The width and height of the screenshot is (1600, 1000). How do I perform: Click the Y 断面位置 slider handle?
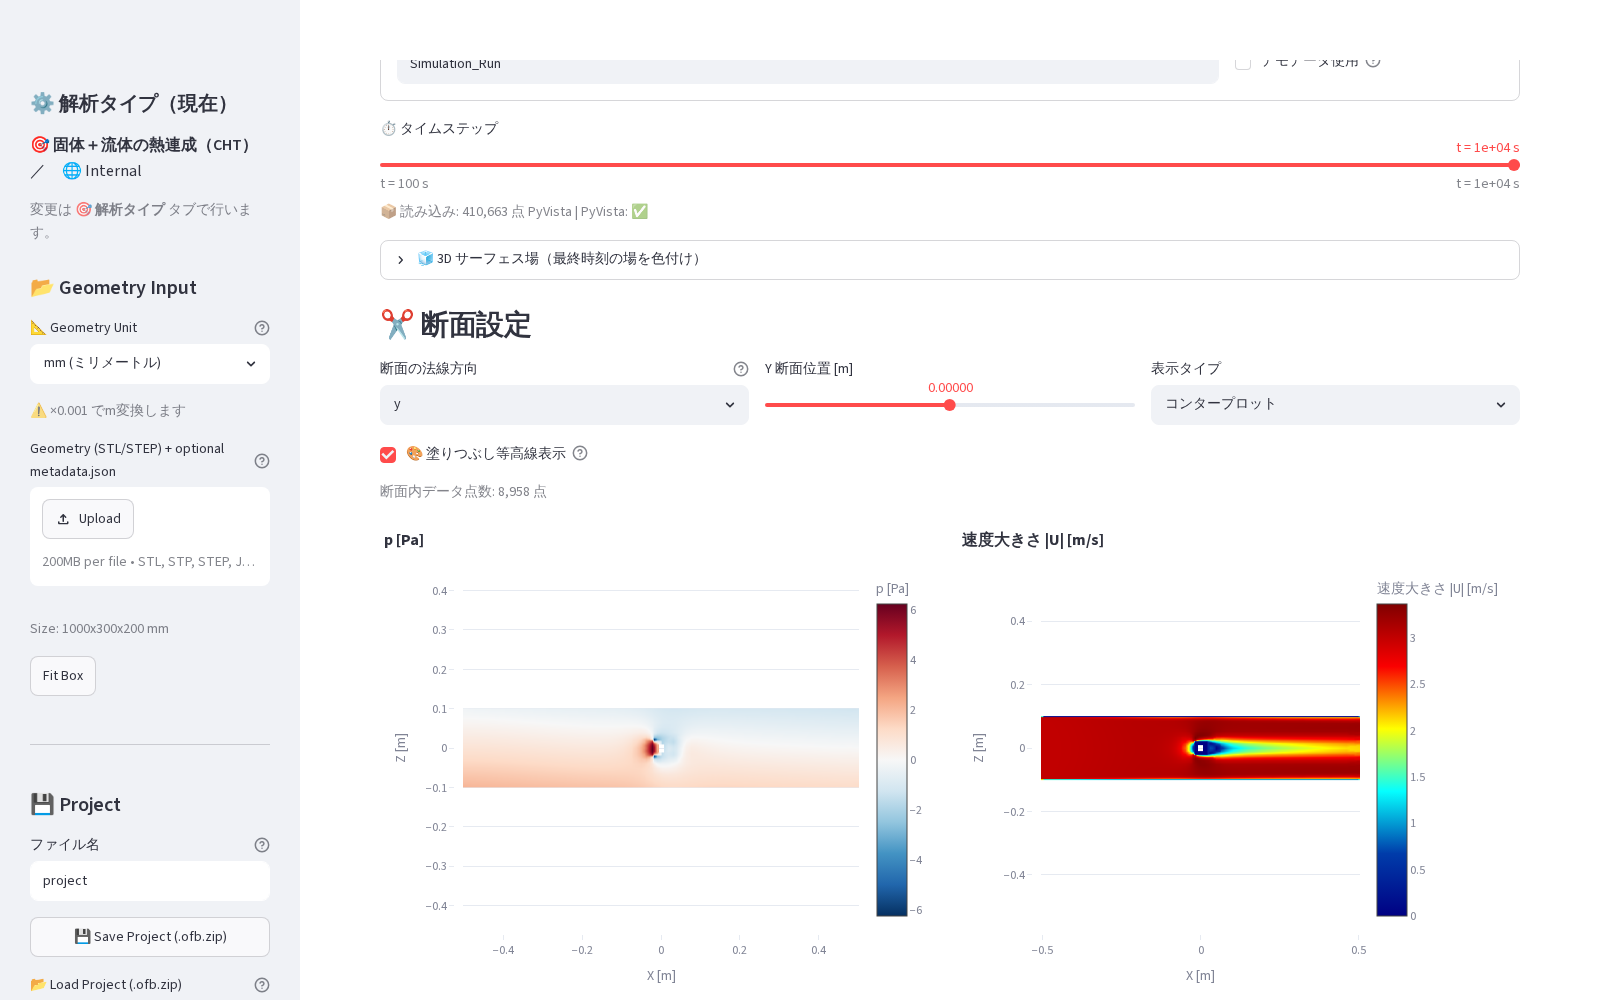pyautogui.click(x=950, y=405)
